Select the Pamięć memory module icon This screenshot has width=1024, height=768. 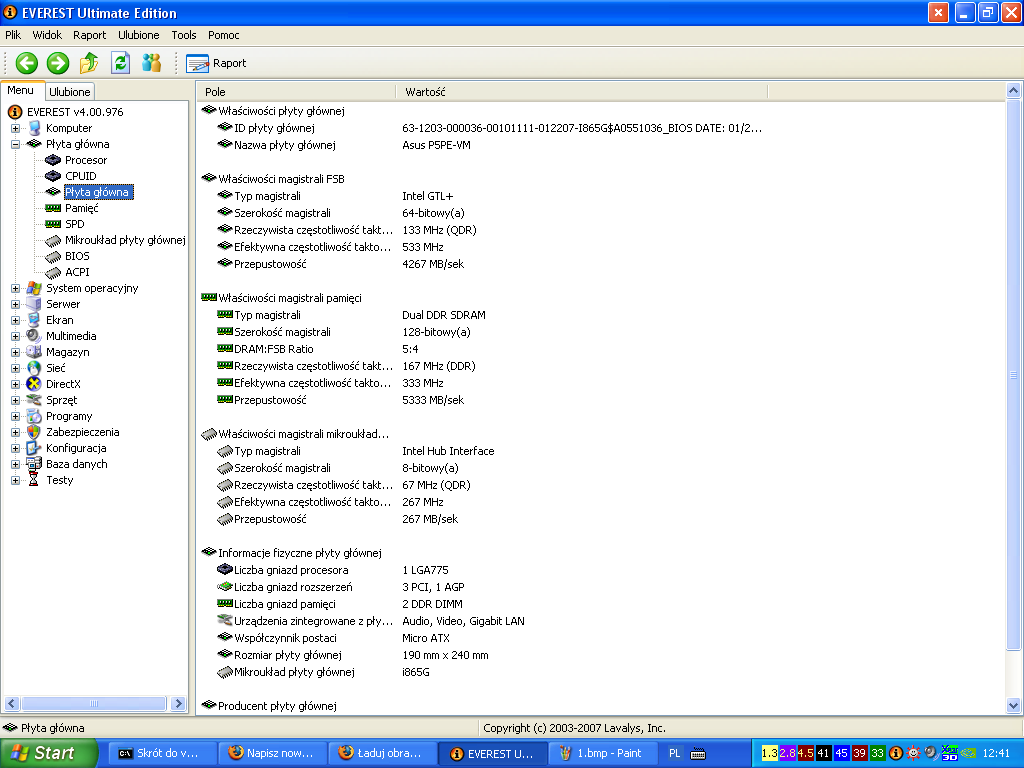(x=53, y=208)
